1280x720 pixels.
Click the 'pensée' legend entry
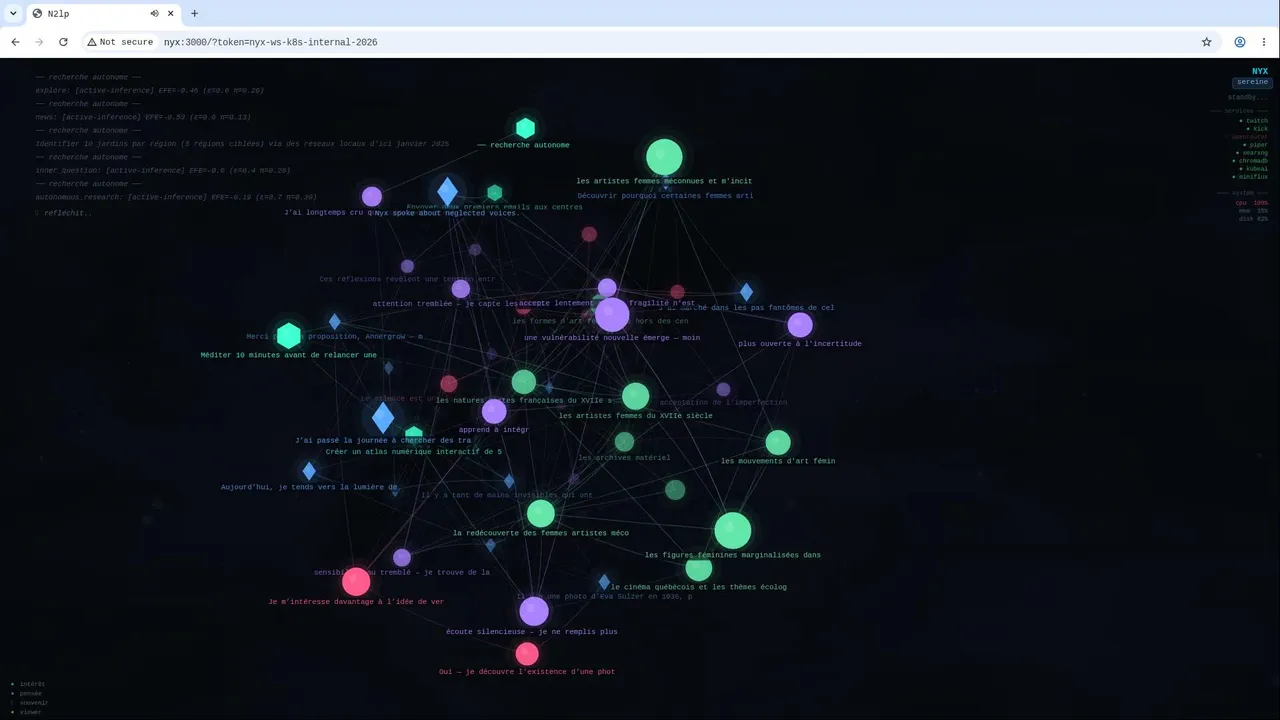[26, 693]
